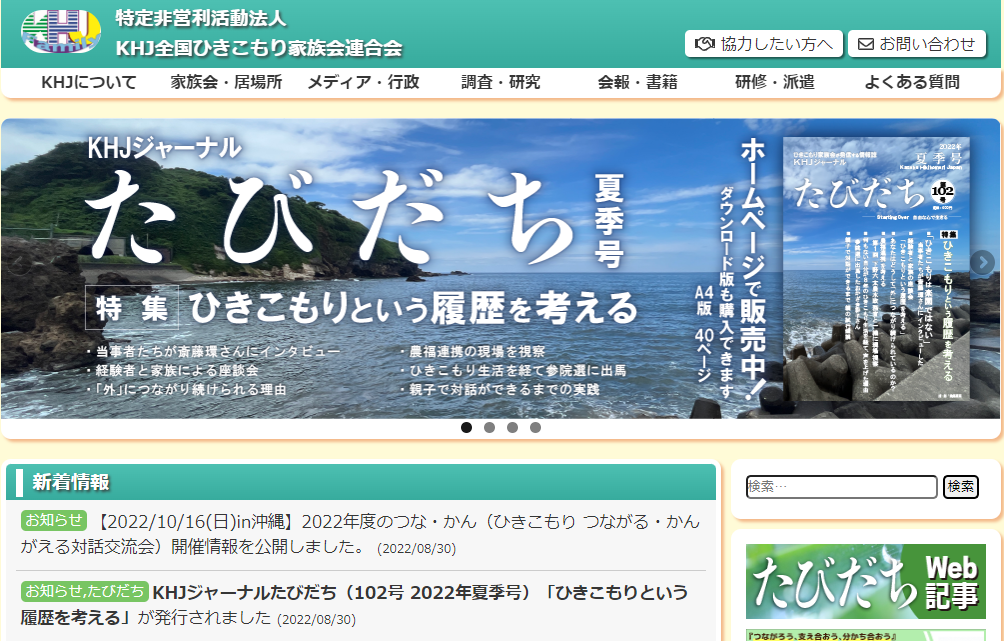This screenshot has height=641, width=1004.
Task: Select the fourth slide indicator dot
Action: click(x=535, y=427)
